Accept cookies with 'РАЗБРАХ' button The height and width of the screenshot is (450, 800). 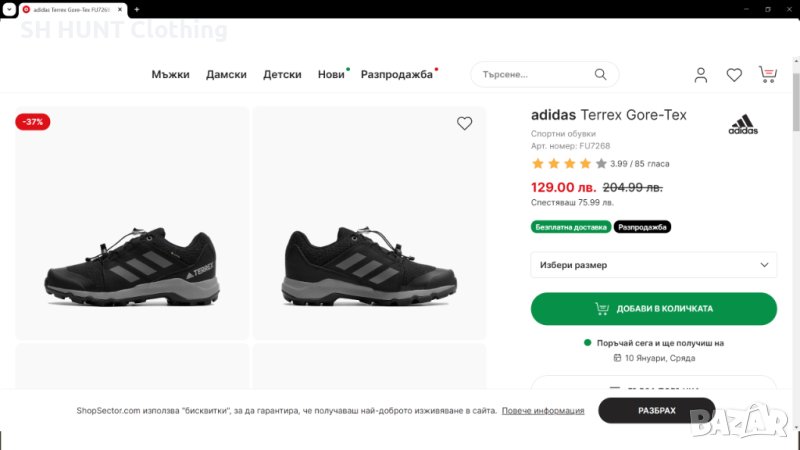coord(657,411)
